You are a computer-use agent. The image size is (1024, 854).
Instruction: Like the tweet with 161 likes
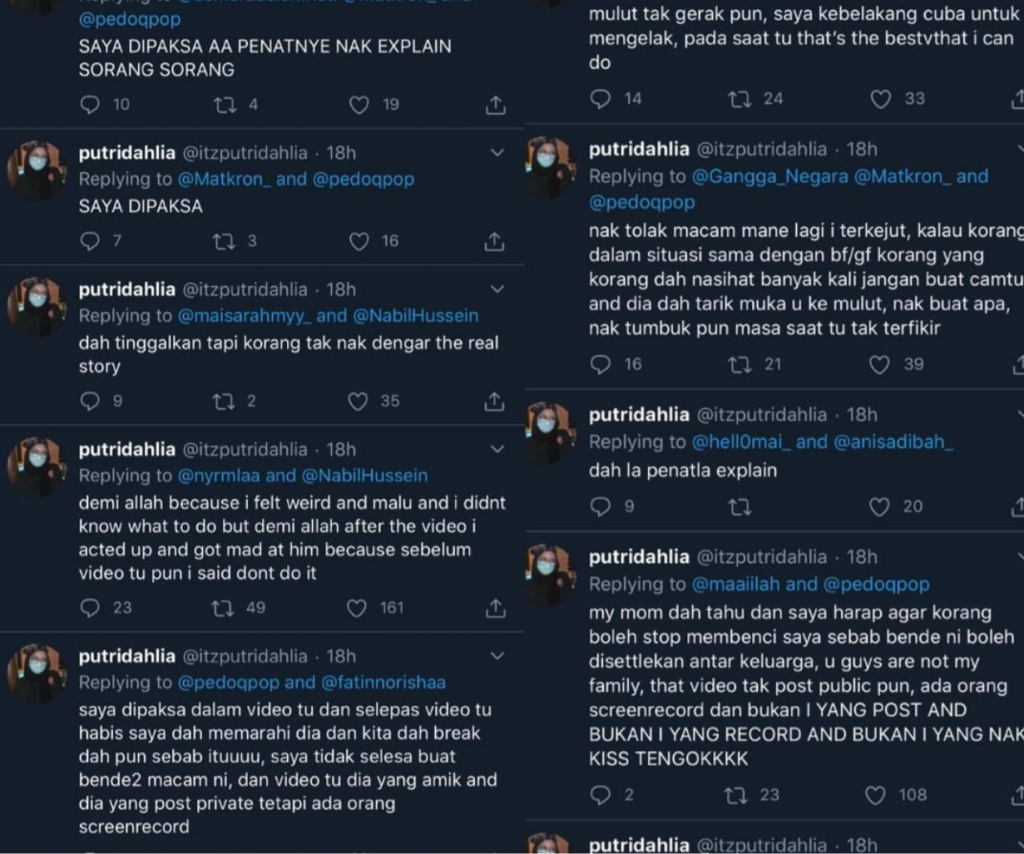coord(357,609)
